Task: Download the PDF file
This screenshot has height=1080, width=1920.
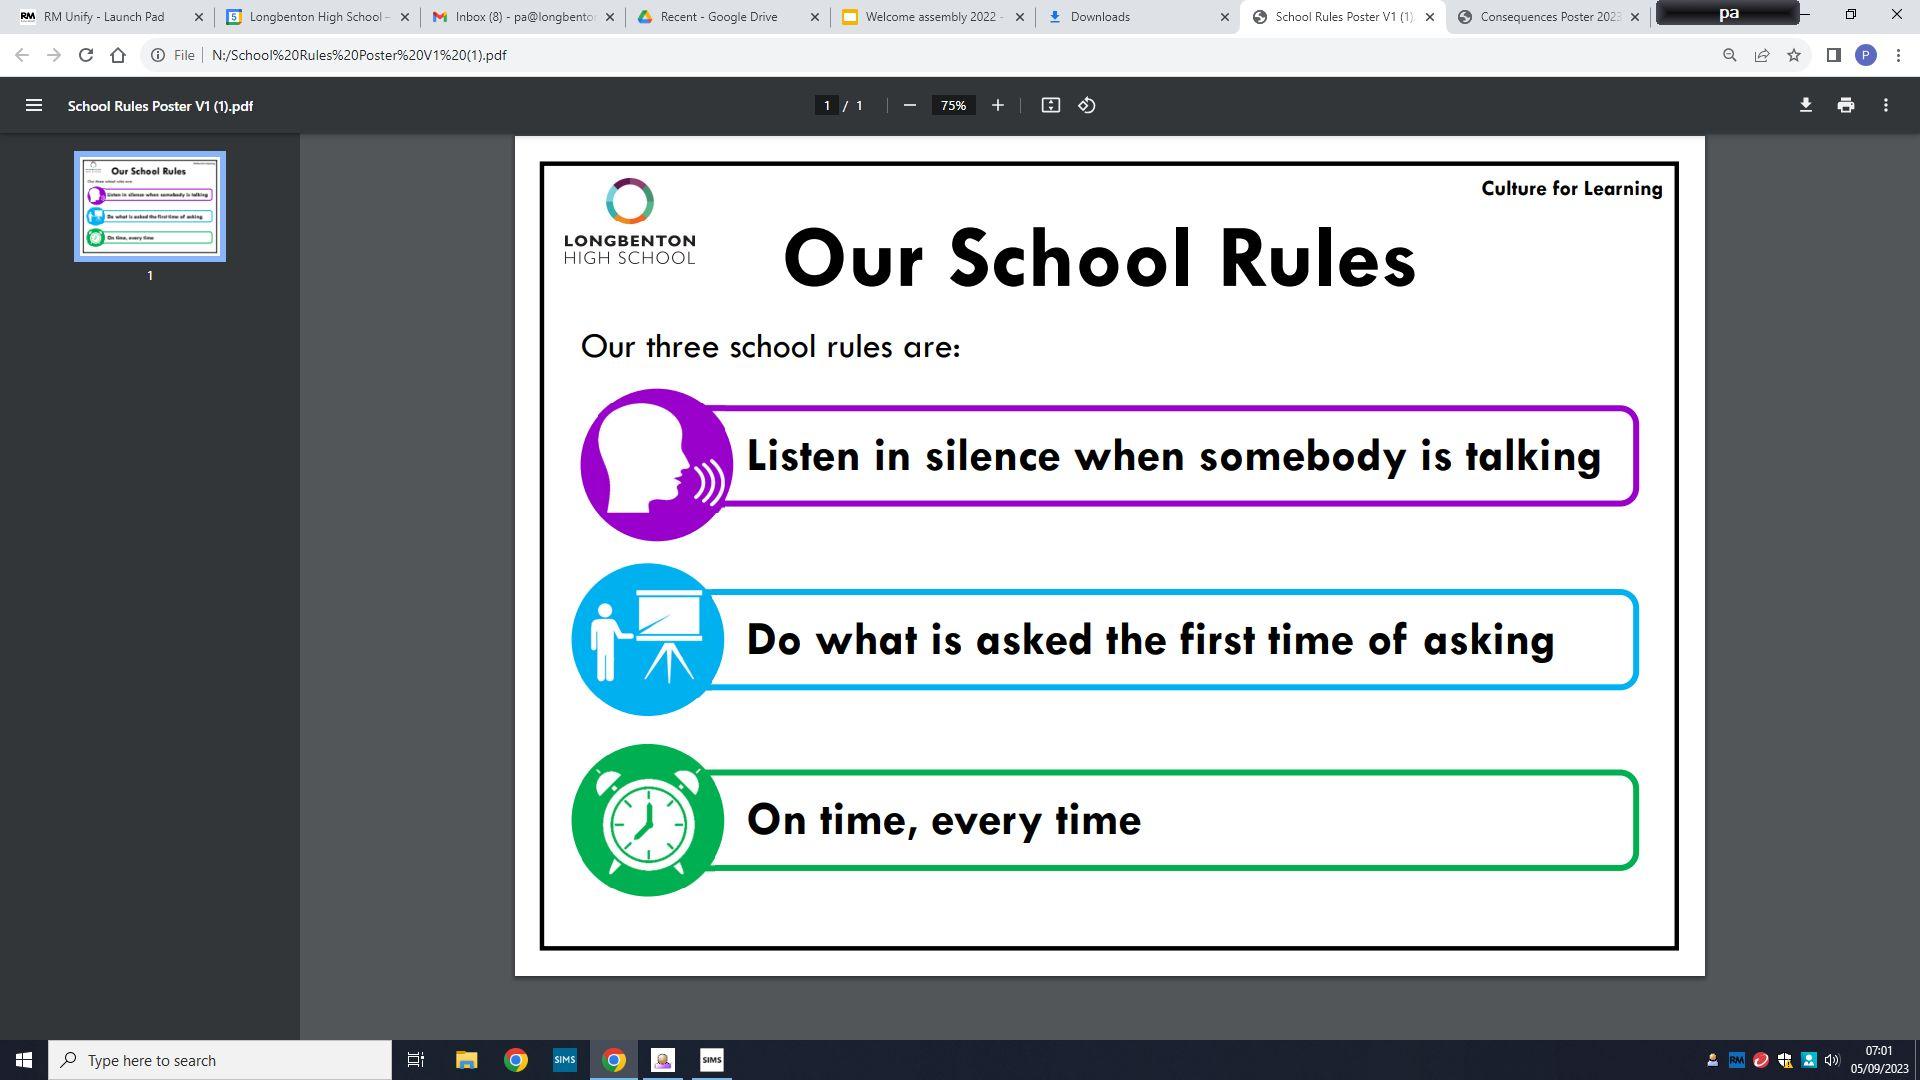Action: 1805,105
